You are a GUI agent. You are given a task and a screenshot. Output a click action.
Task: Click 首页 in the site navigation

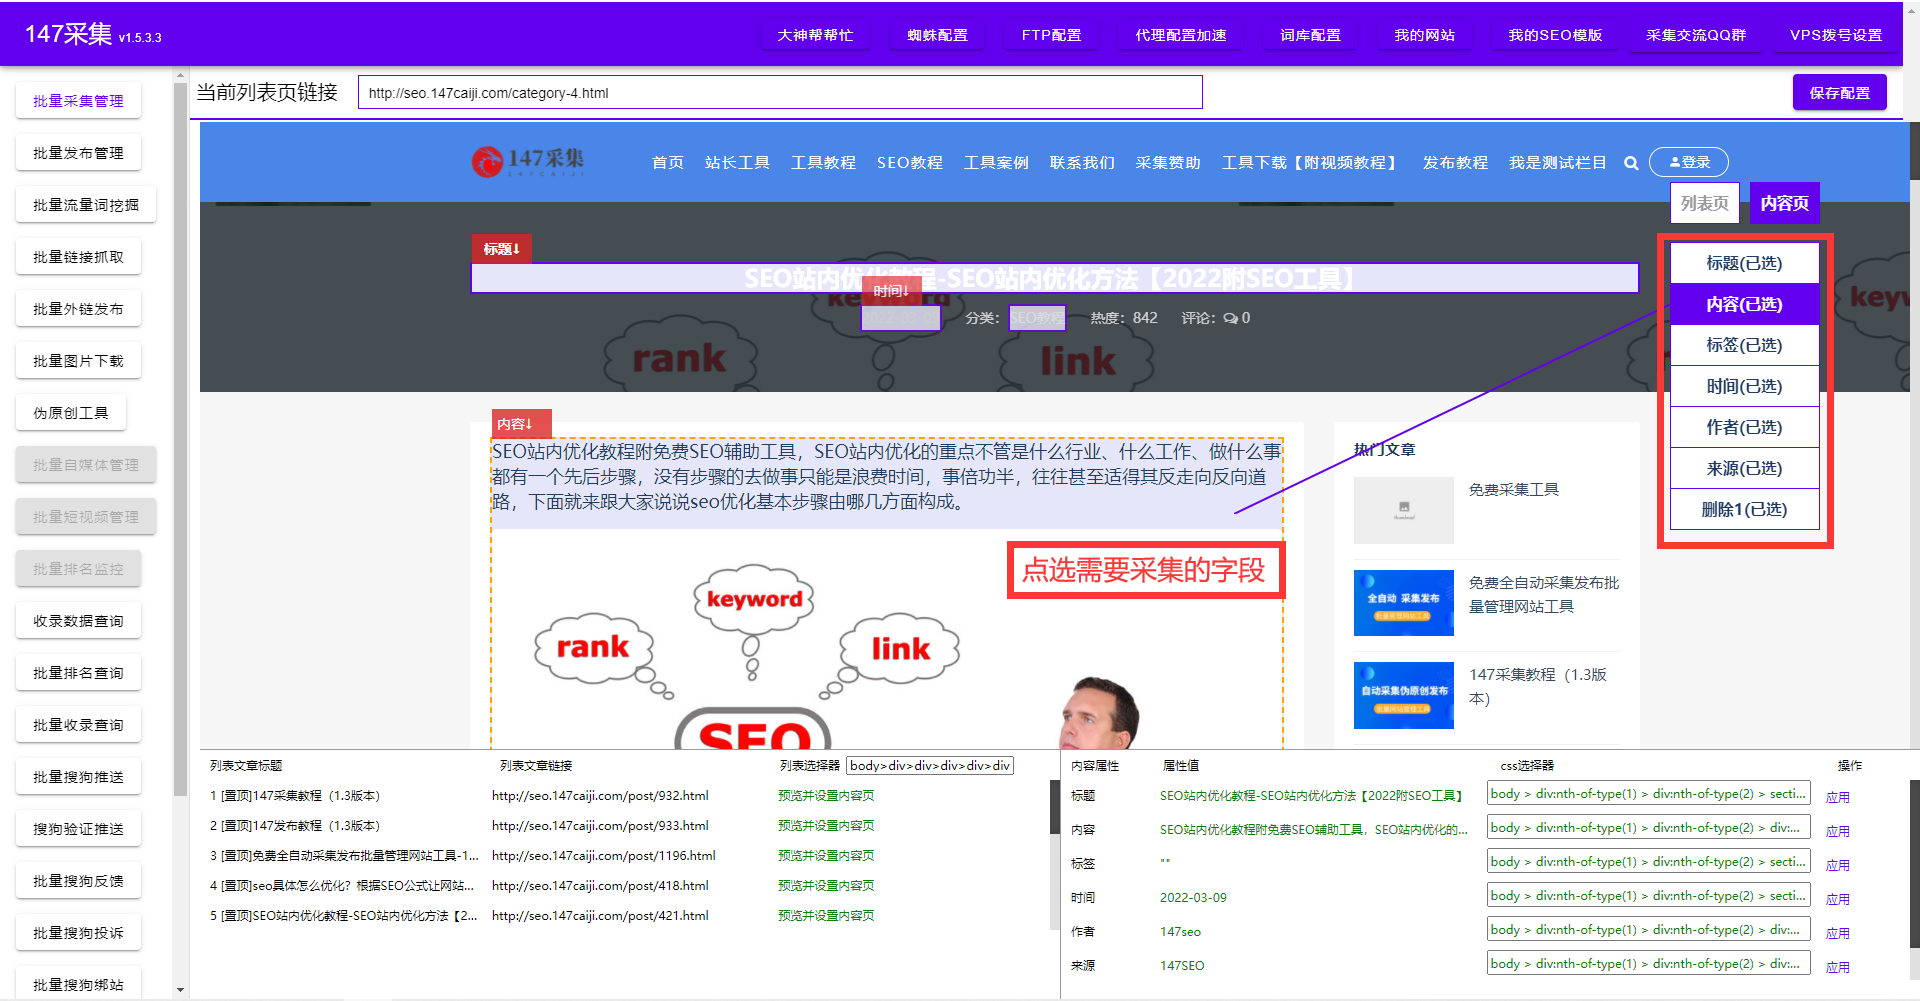pos(667,162)
